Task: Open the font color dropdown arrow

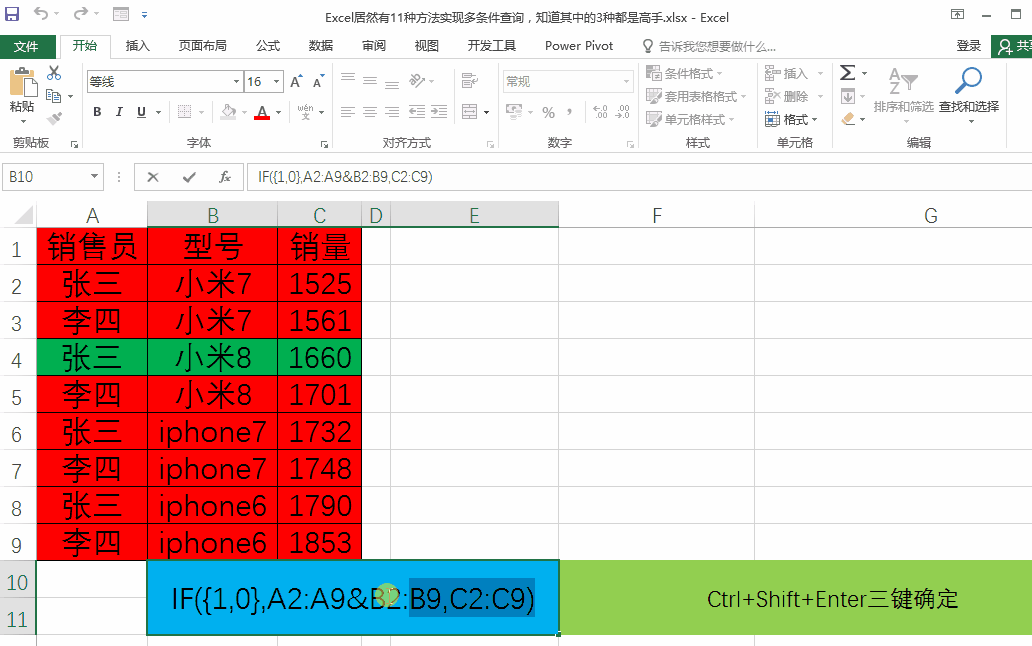Action: (x=278, y=112)
